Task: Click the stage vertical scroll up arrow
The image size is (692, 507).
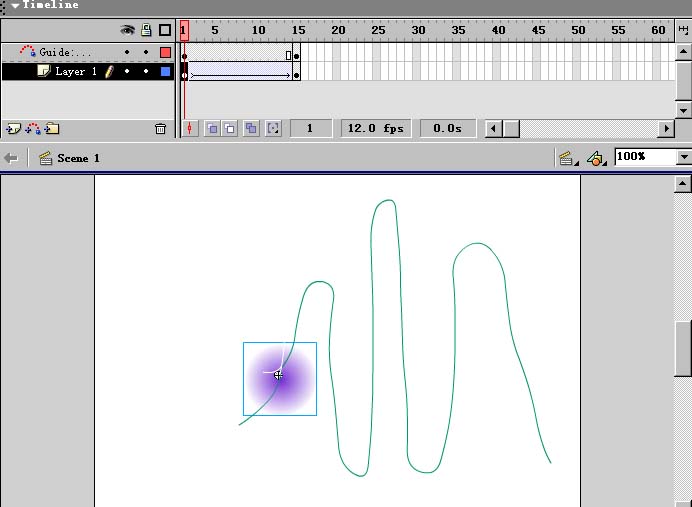Action: [x=682, y=184]
